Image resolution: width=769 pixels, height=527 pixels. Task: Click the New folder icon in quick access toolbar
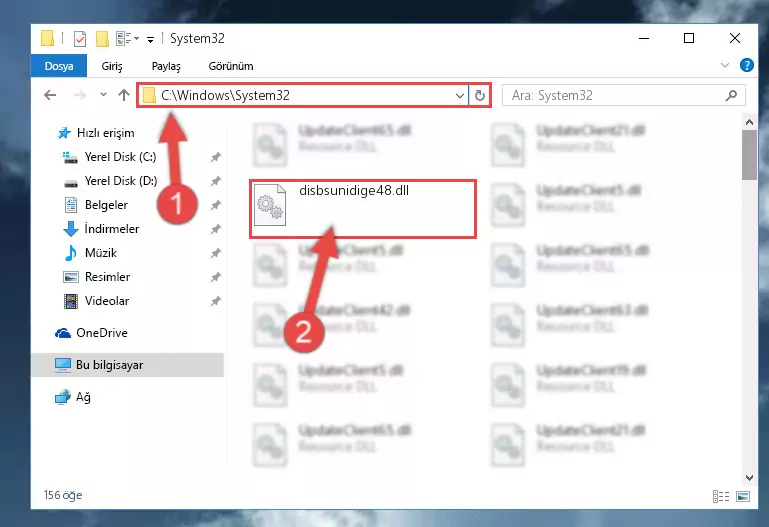point(102,38)
